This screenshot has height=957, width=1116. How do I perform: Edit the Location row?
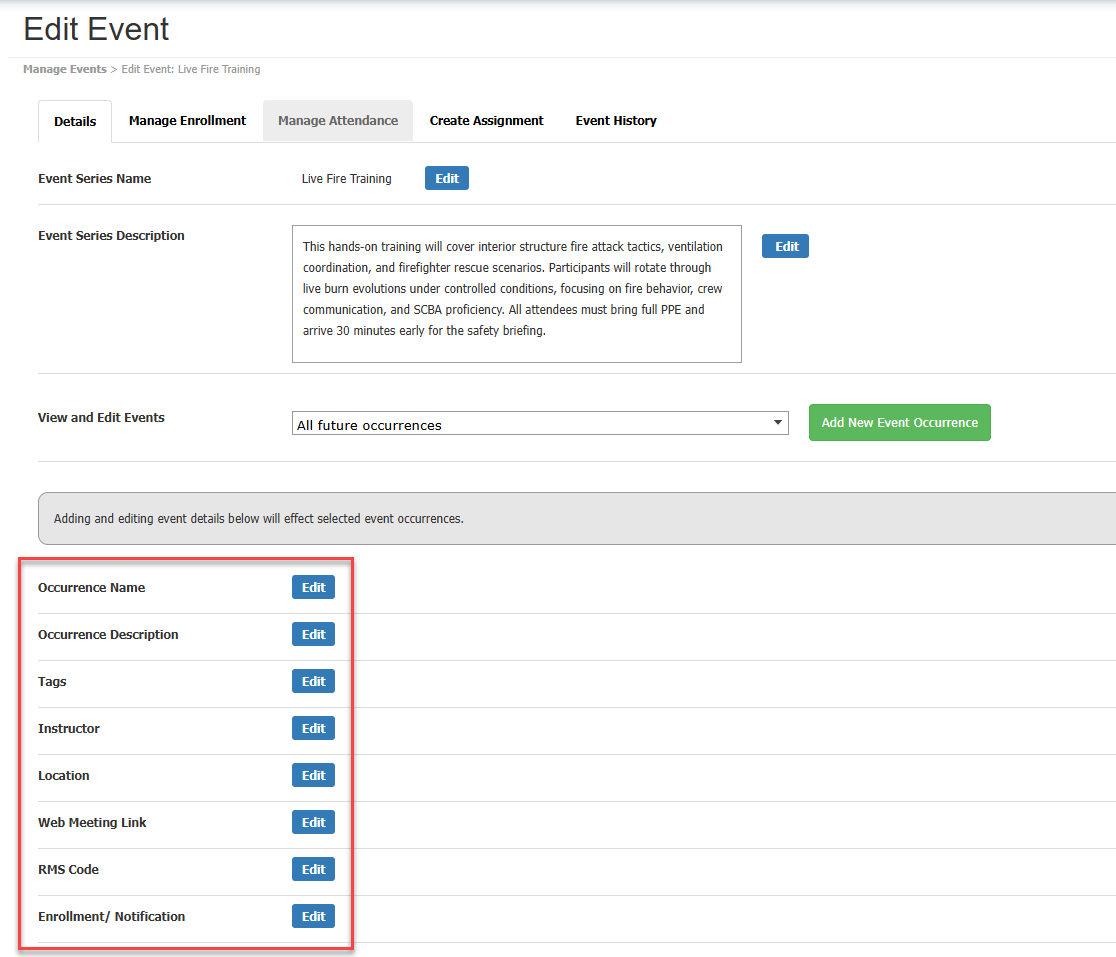[313, 776]
